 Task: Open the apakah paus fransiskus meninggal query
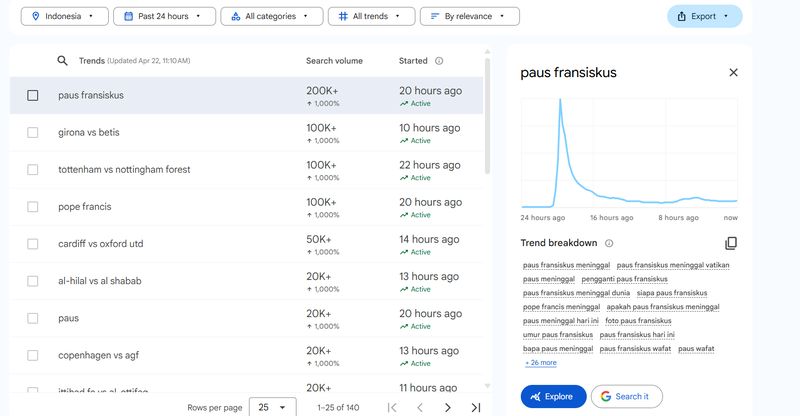663,307
